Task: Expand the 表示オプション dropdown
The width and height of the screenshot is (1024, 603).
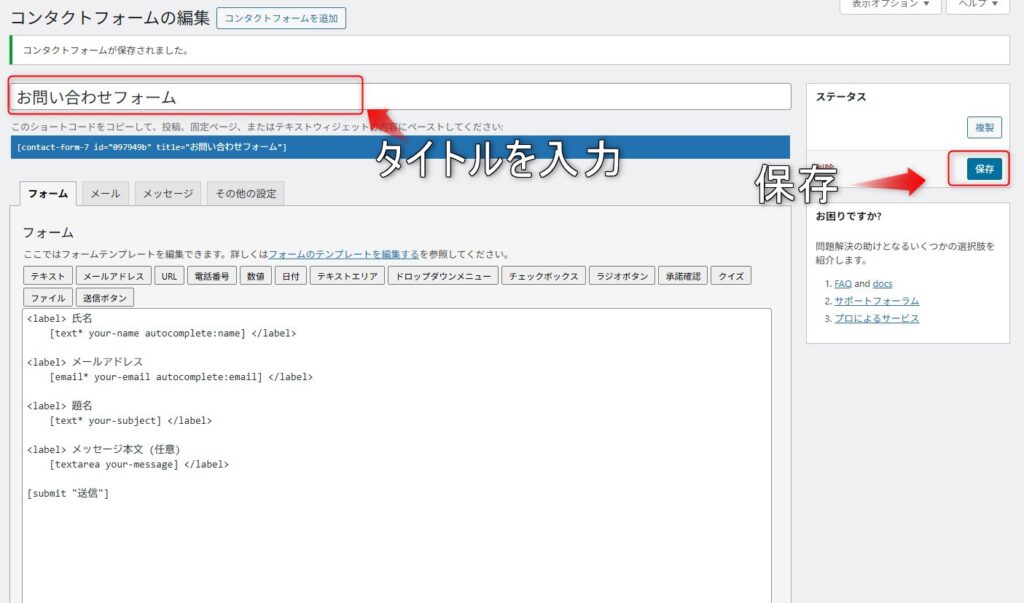Action: point(890,5)
